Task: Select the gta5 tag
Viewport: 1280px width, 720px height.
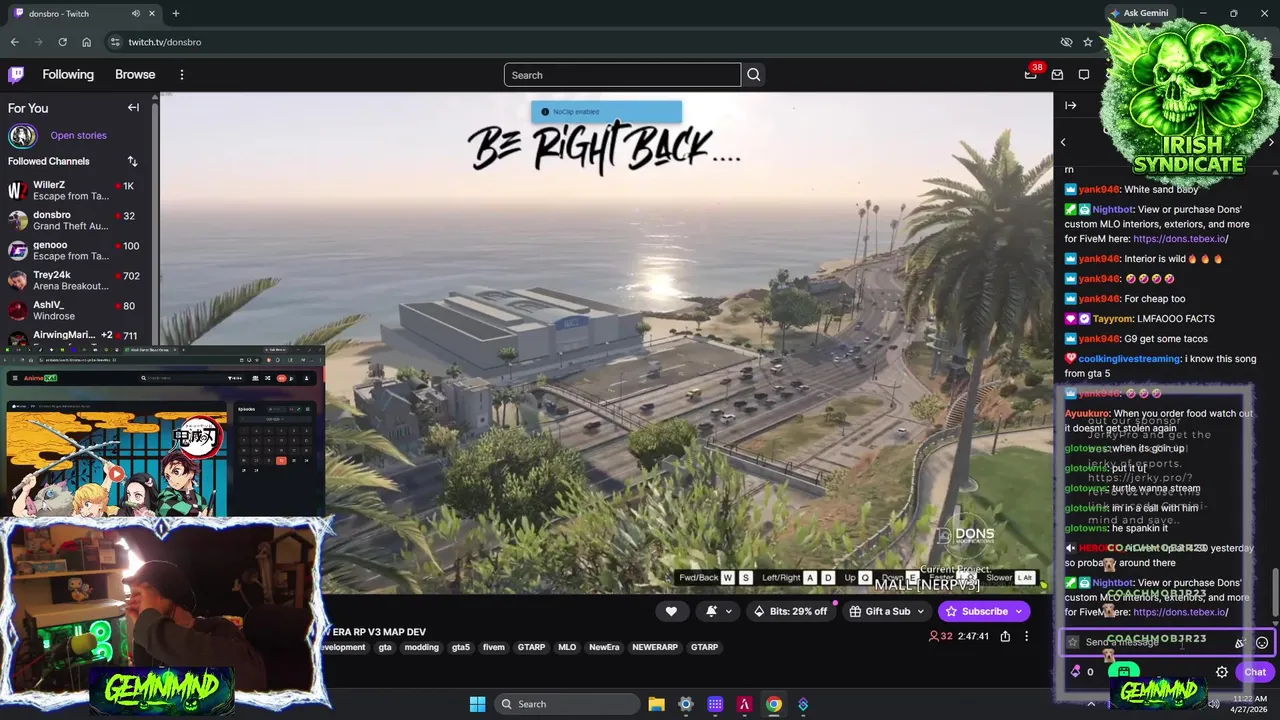Action: pyautogui.click(x=461, y=647)
